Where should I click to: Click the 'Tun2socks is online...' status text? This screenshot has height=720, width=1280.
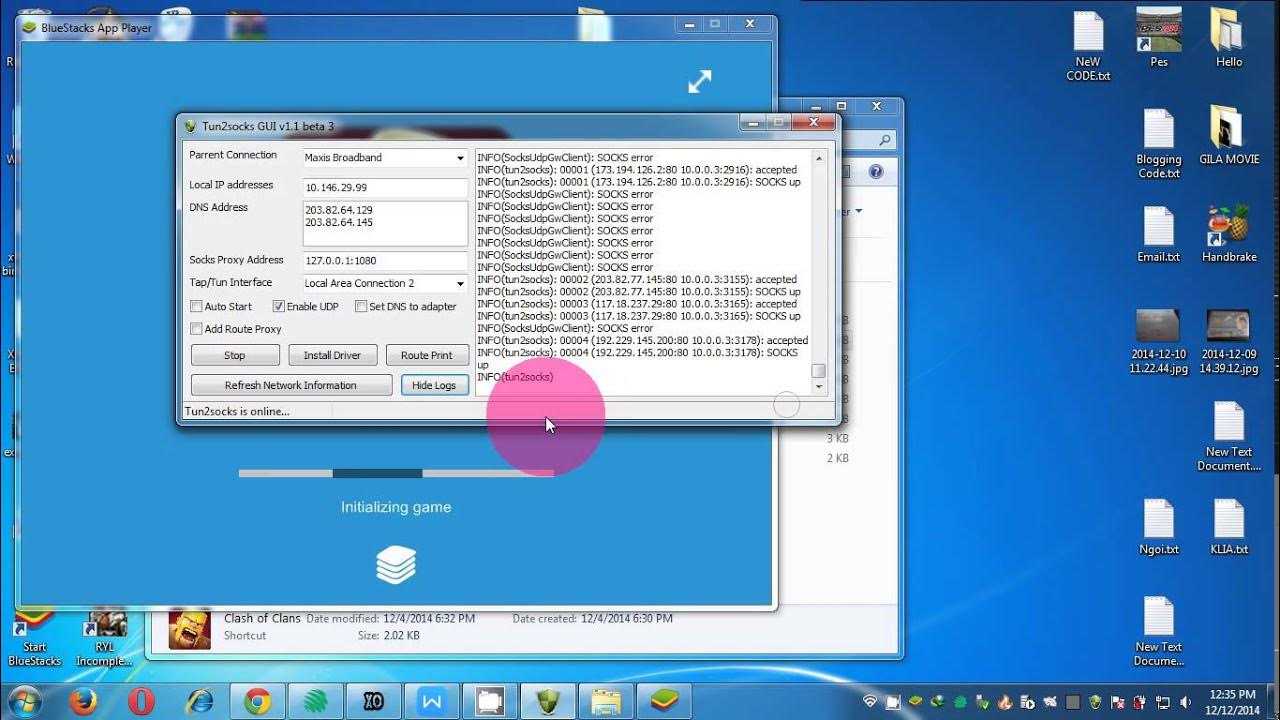[x=237, y=411]
